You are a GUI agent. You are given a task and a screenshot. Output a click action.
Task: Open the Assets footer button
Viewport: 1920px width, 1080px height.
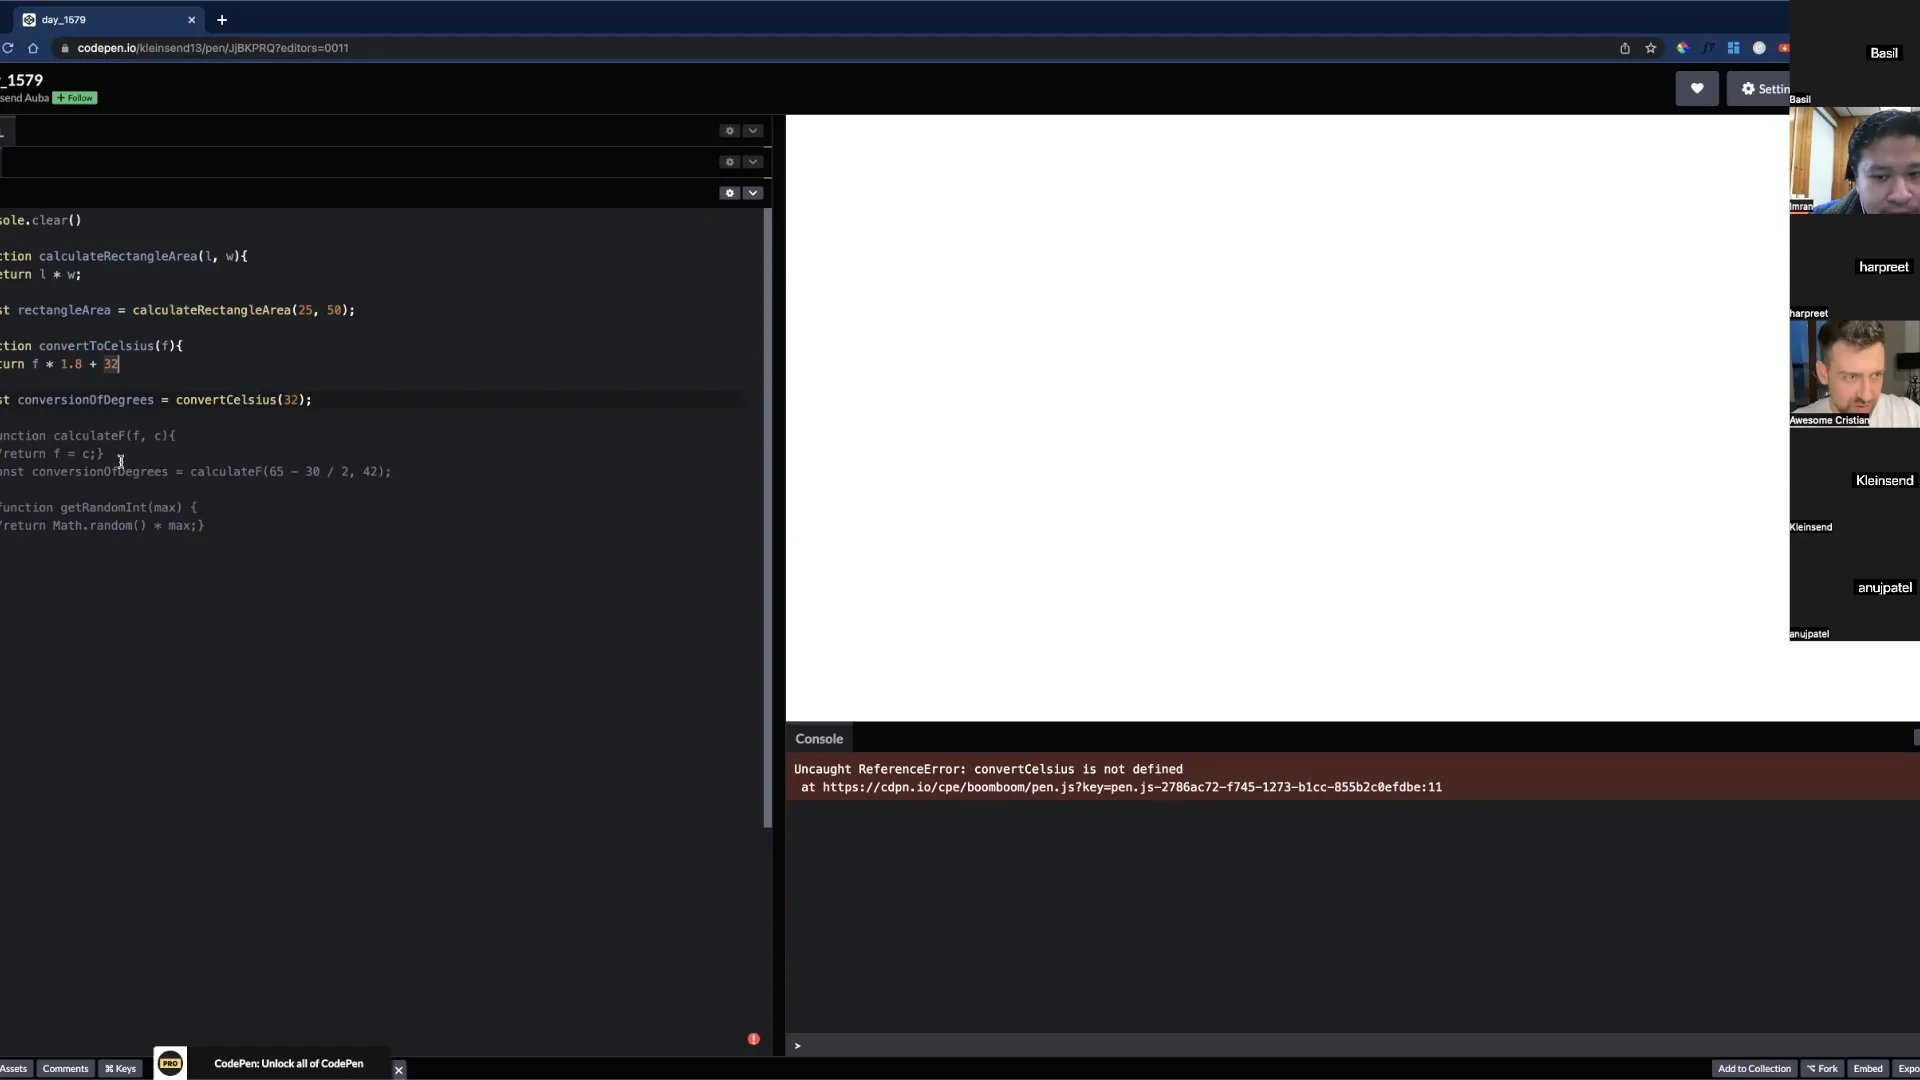click(x=14, y=1069)
